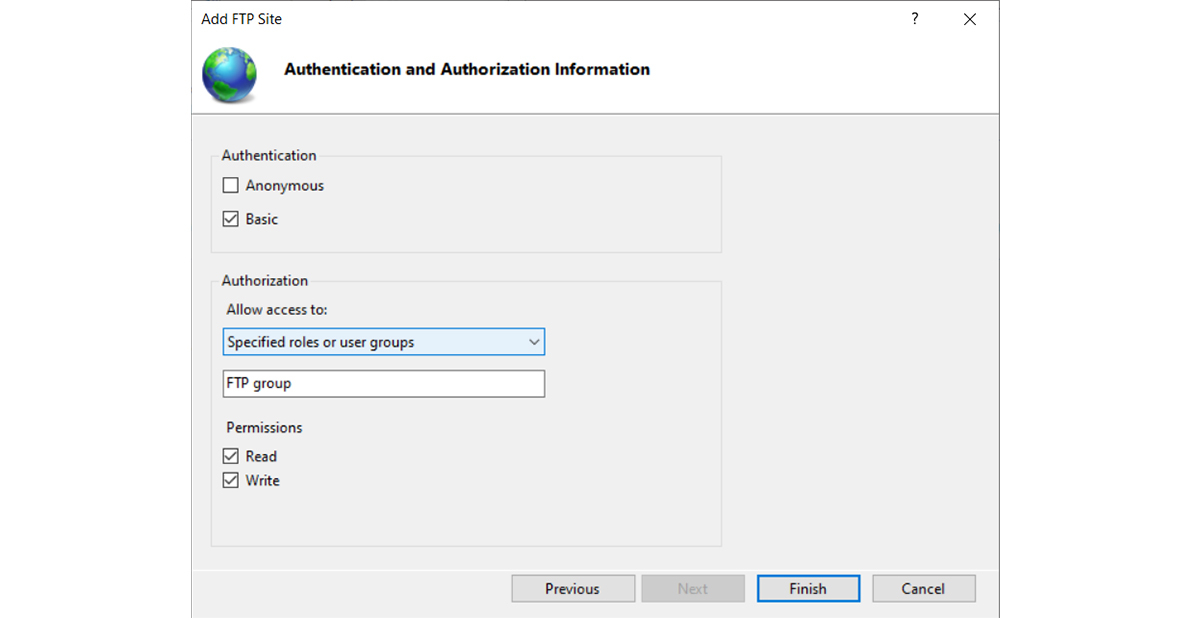Click the 'Permissions' heading text
Image resolution: width=1200 pixels, height=618 pixels.
[x=263, y=427]
